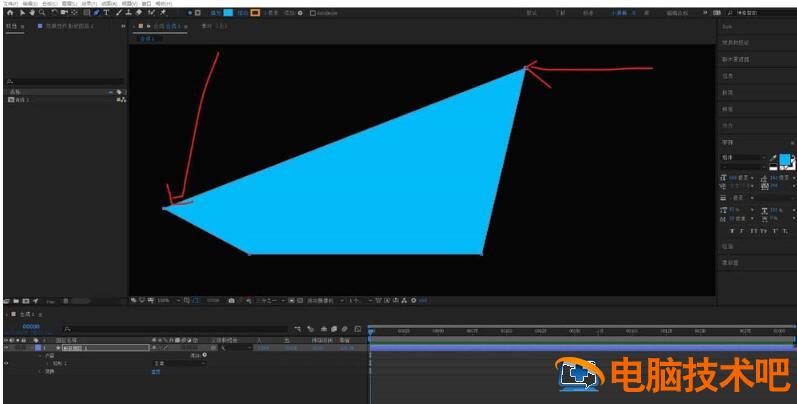Expand the Transform group of the shape layer

pos(40,372)
